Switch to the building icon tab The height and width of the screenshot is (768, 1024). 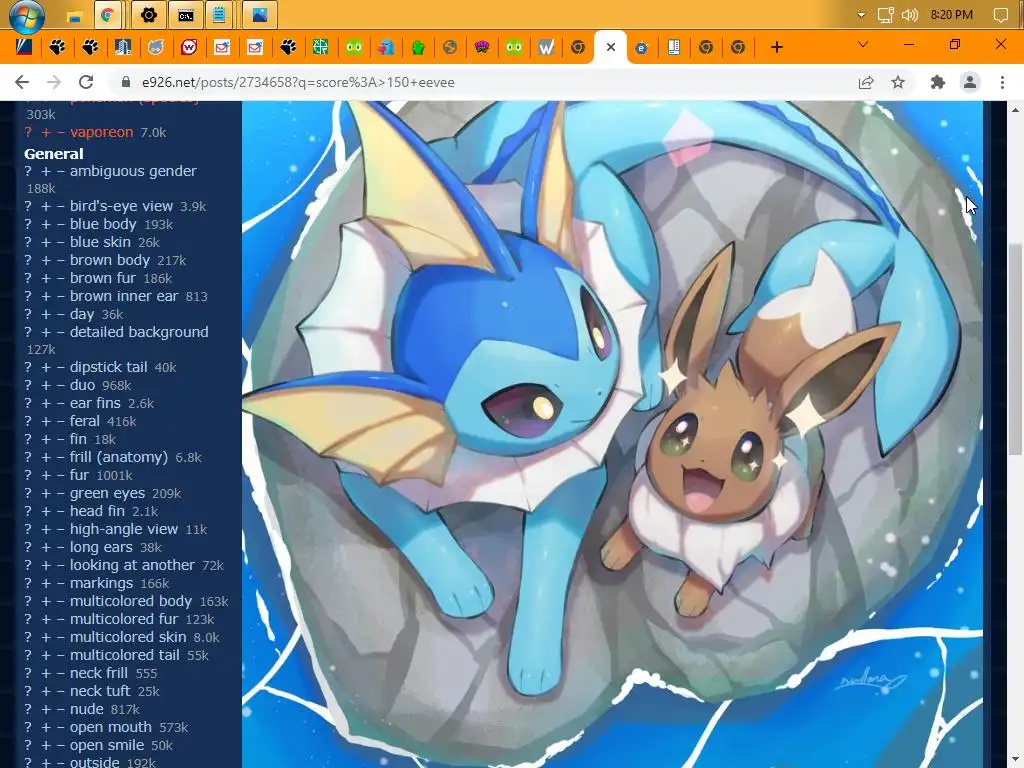(x=123, y=47)
